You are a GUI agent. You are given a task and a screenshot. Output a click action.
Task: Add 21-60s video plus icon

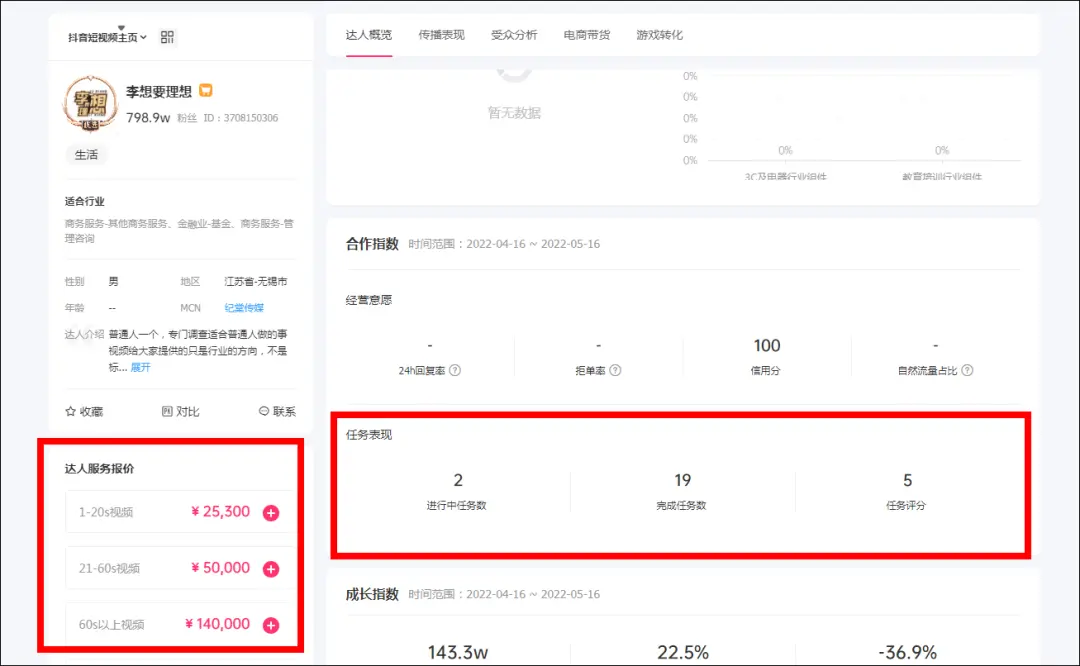(x=271, y=569)
